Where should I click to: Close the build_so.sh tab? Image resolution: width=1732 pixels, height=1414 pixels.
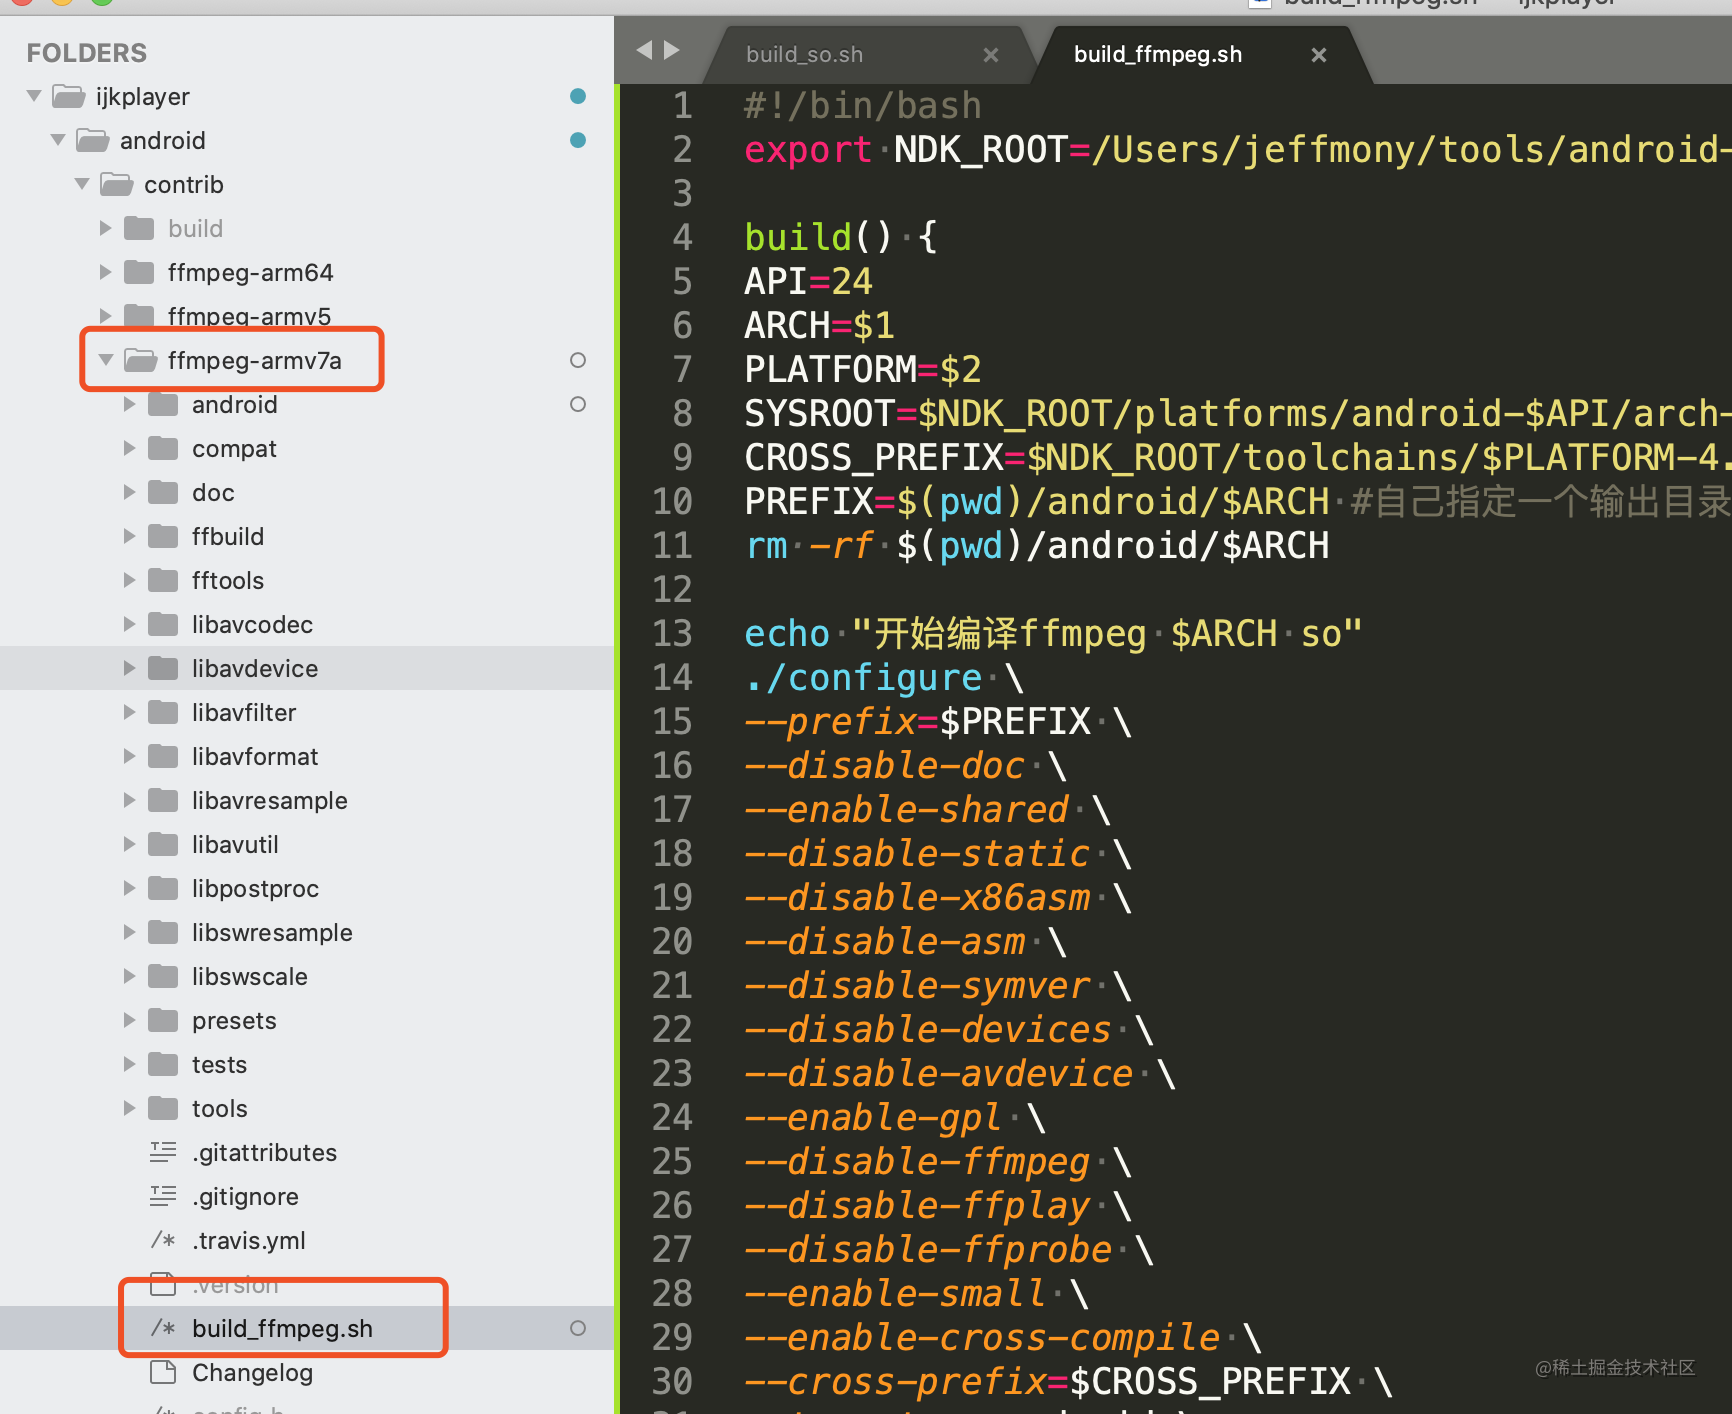[x=990, y=54]
